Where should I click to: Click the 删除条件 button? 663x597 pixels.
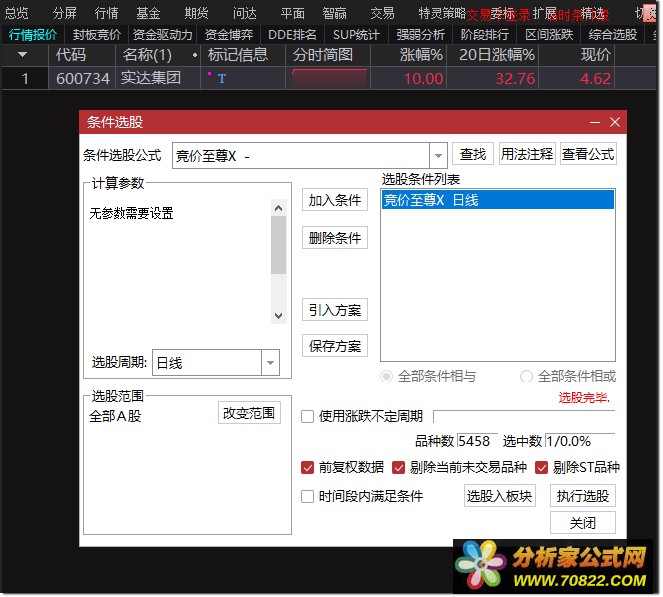[335, 238]
